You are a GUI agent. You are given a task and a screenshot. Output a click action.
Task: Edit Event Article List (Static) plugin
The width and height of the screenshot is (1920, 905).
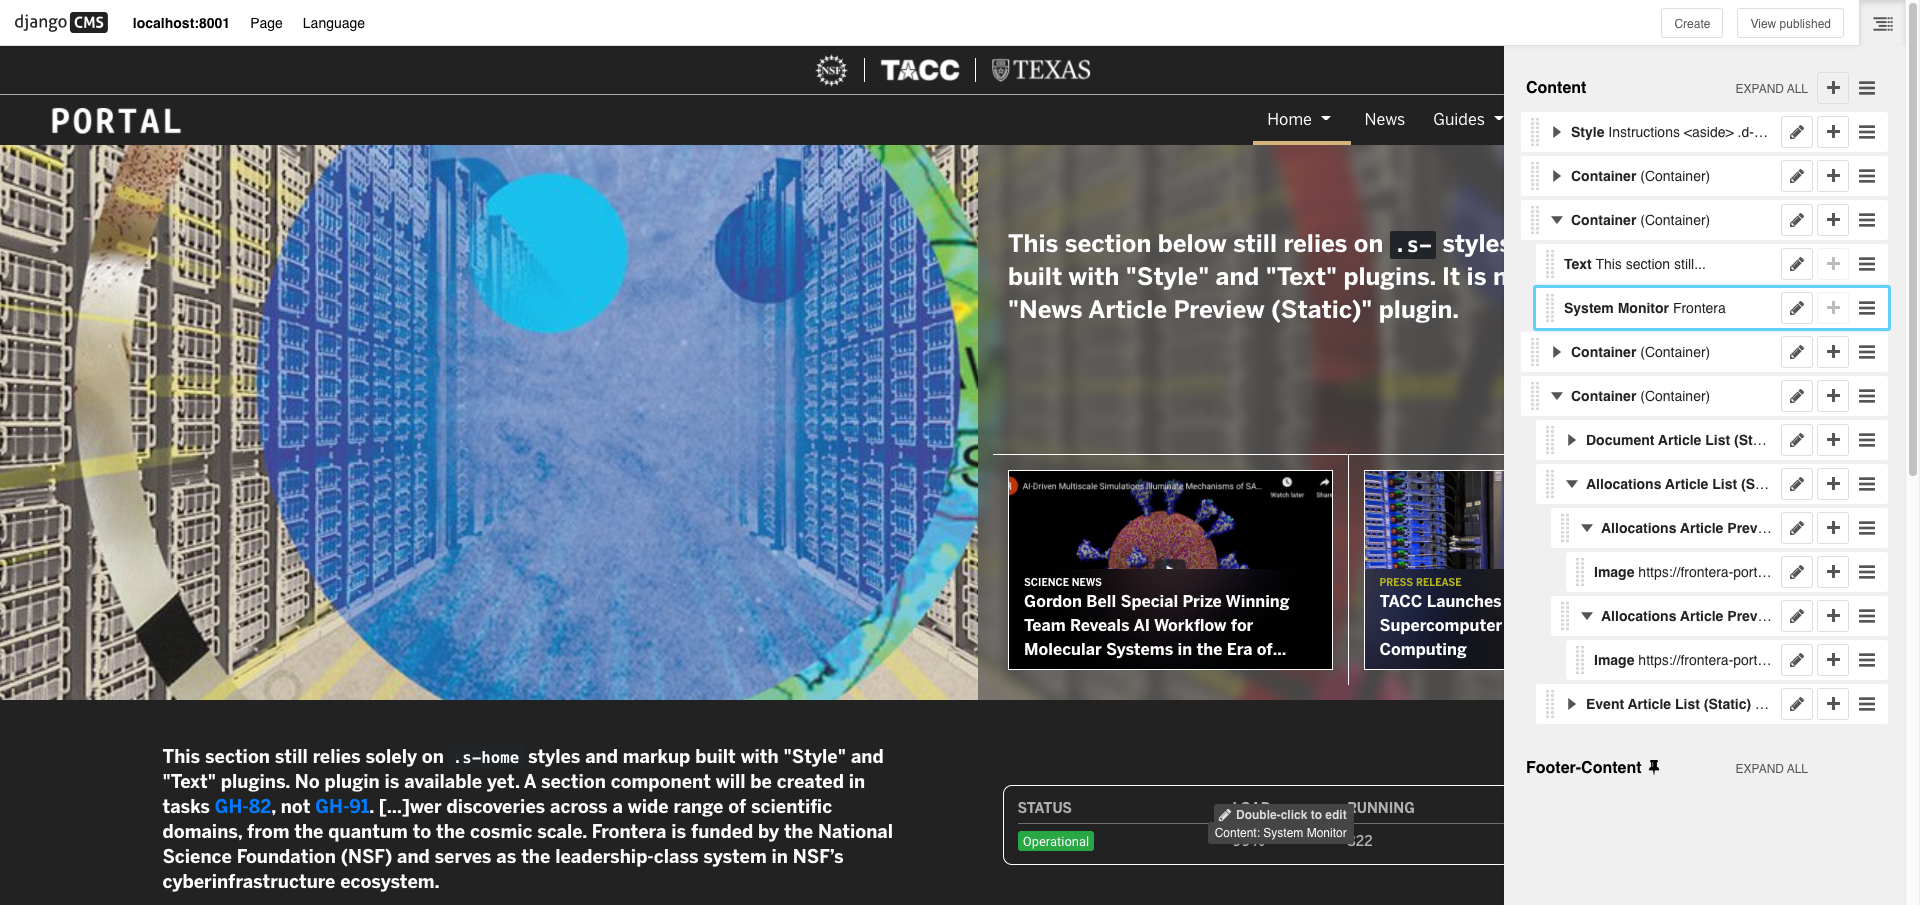tap(1797, 704)
